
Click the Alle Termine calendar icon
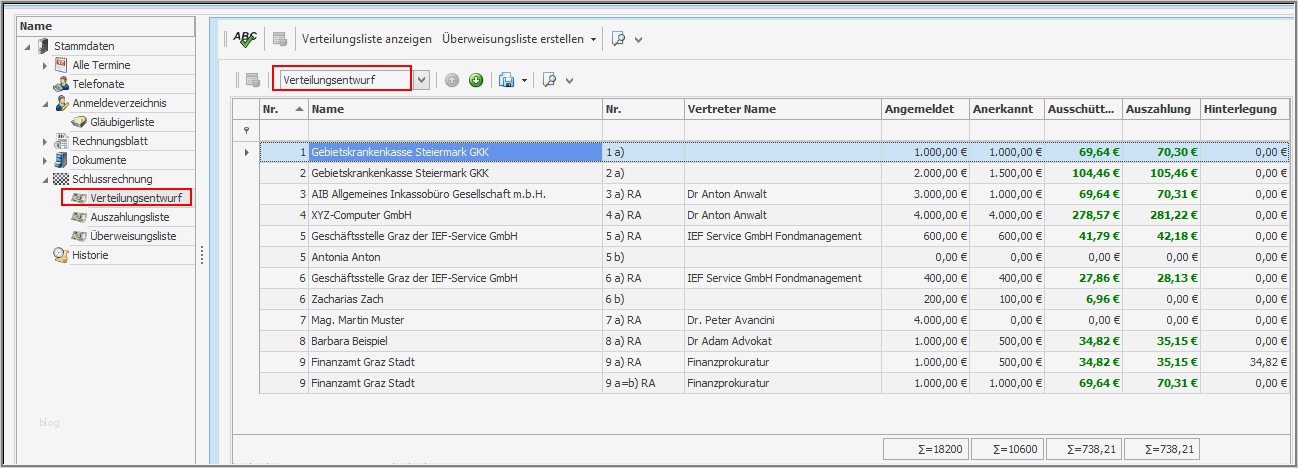pos(60,65)
